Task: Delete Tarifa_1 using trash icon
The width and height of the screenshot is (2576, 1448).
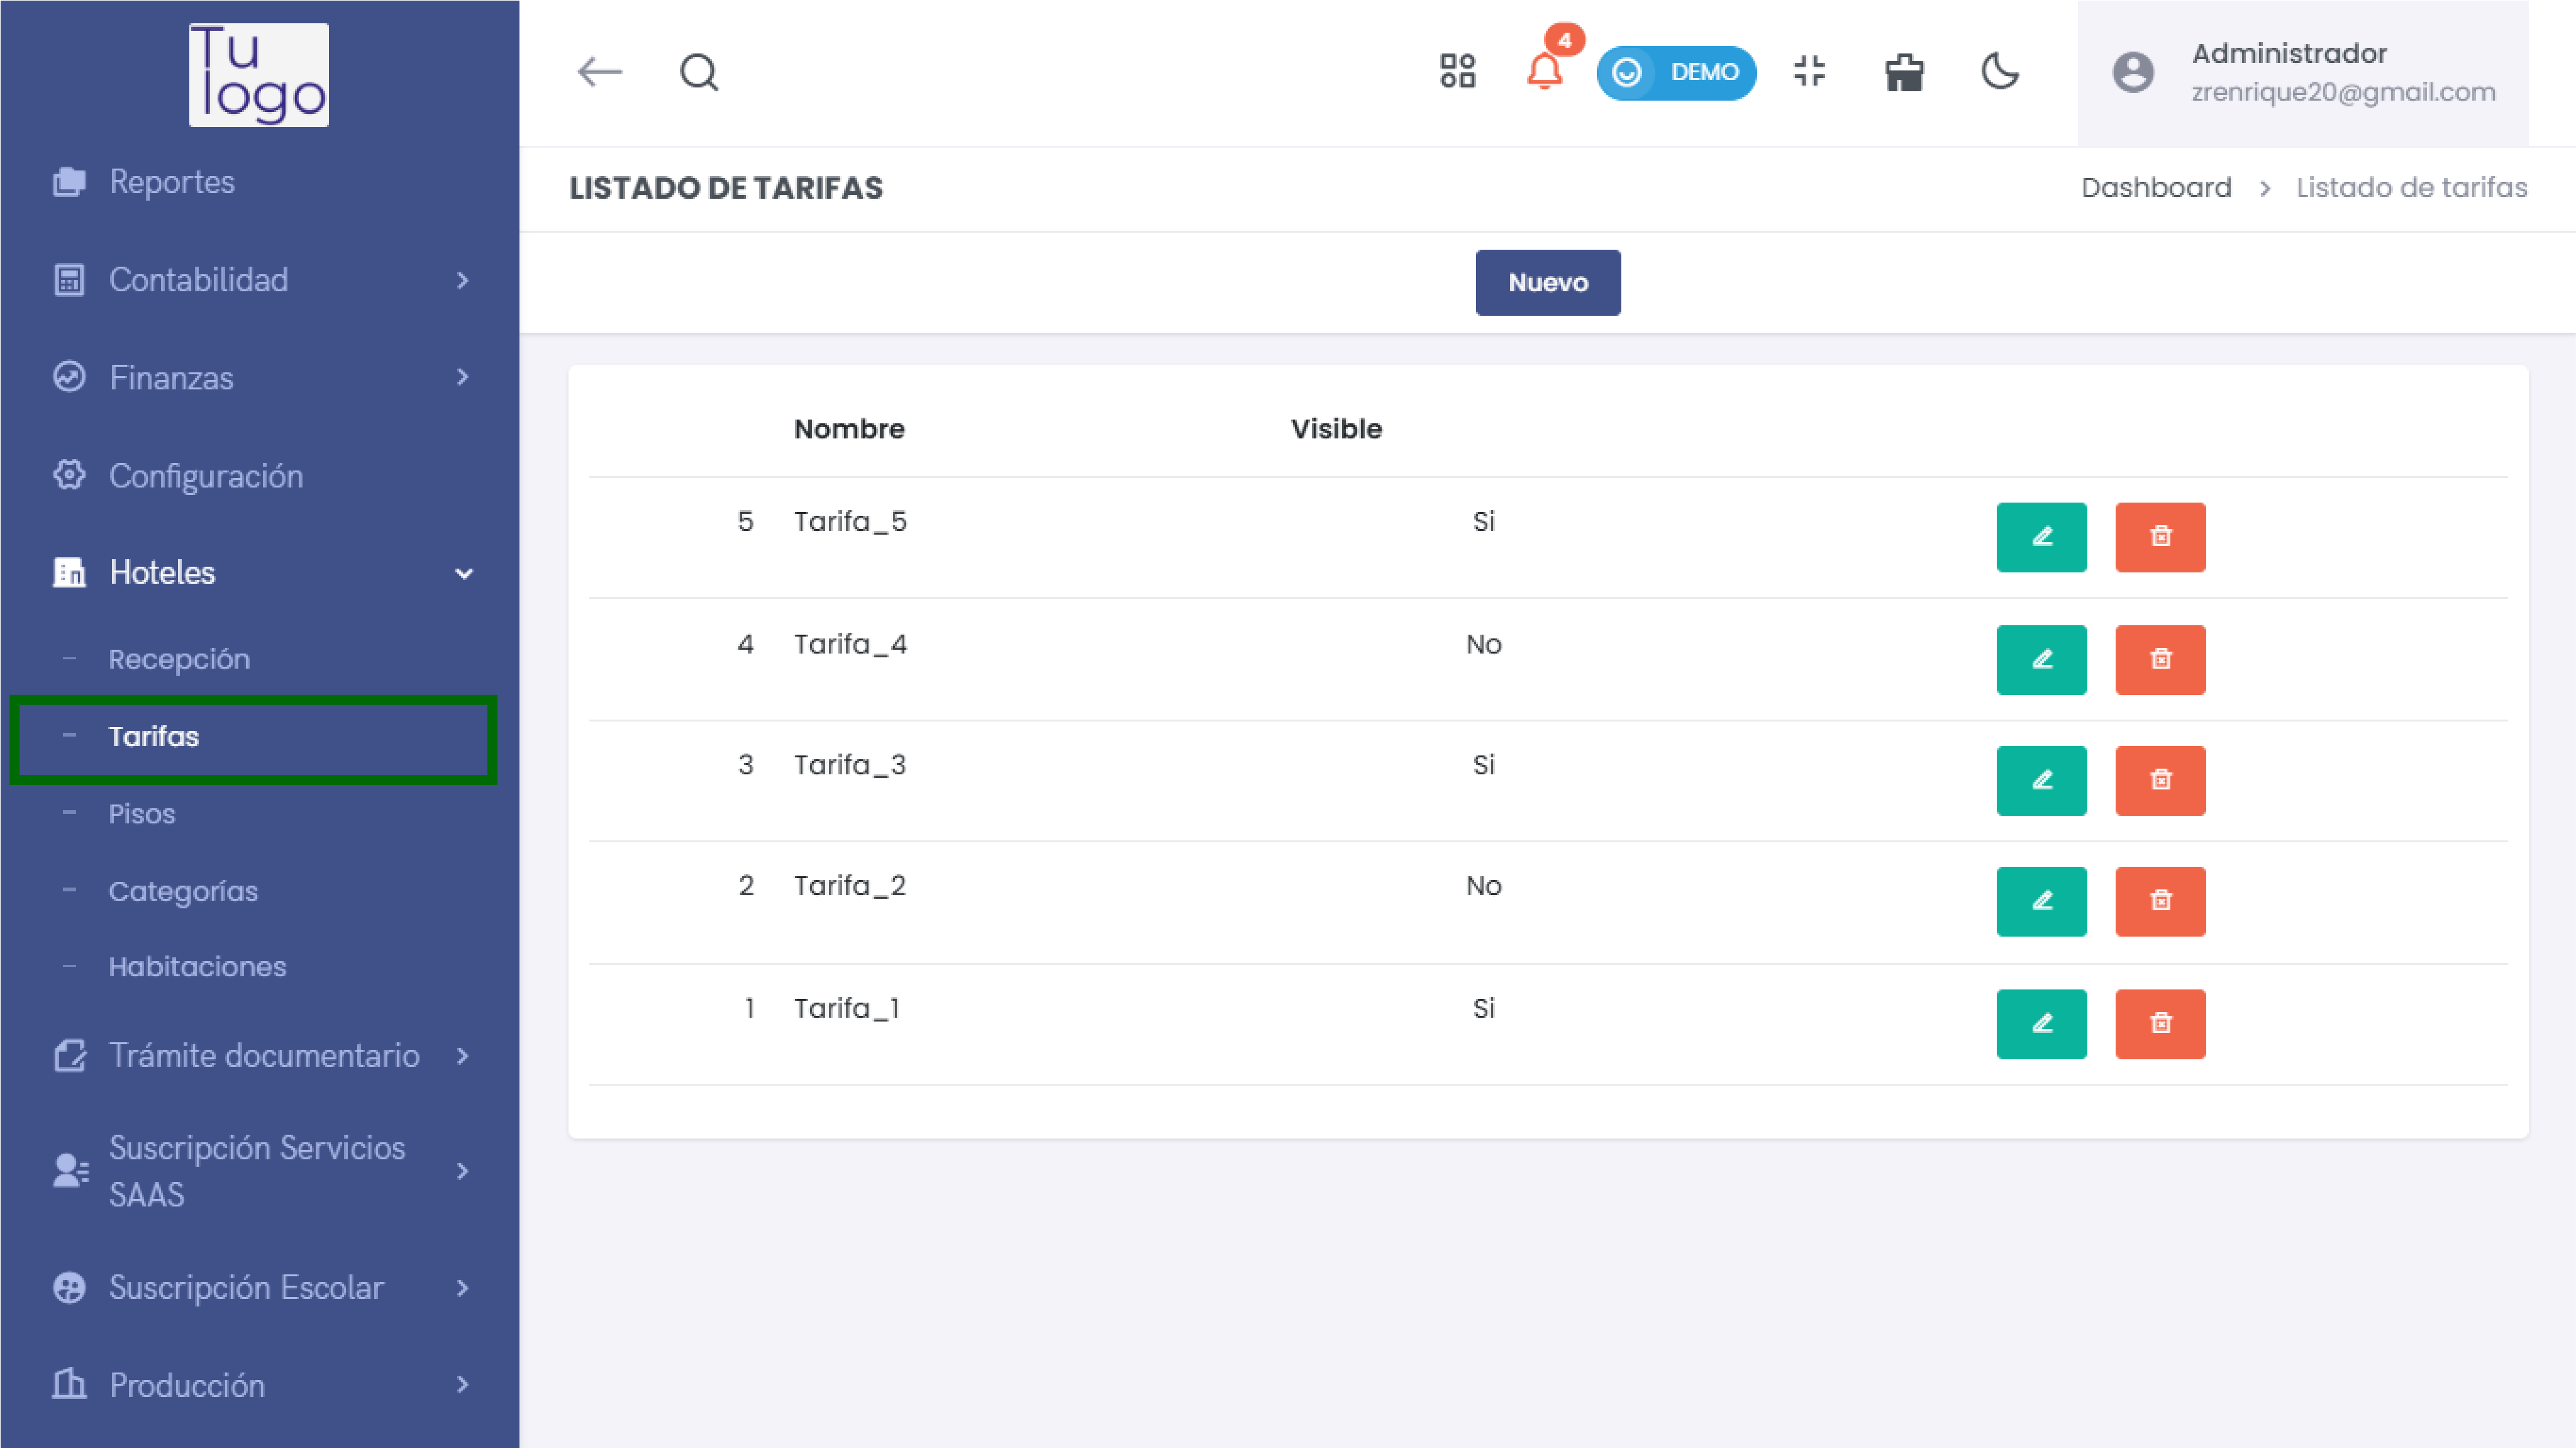Action: (x=2160, y=1023)
